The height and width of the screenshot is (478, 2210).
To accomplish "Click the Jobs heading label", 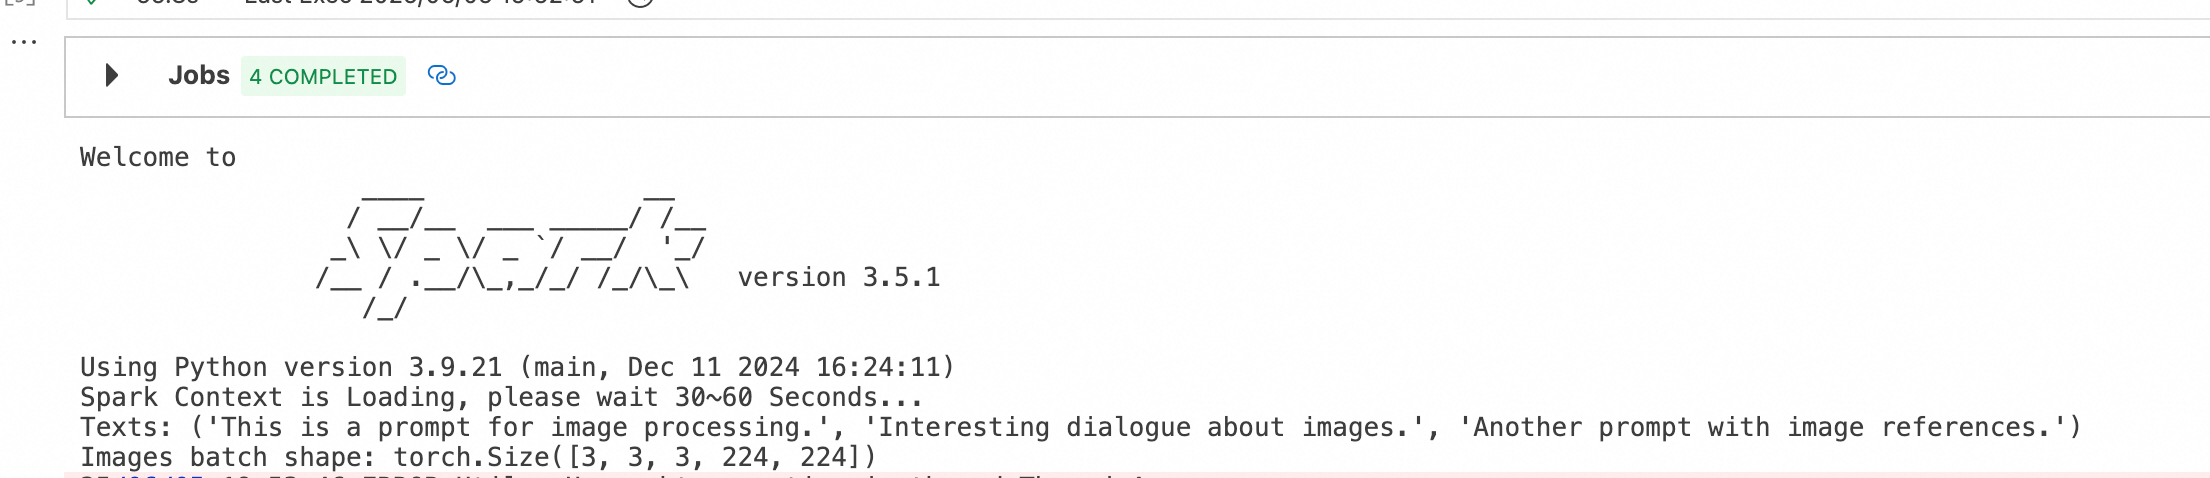I will point(199,76).
